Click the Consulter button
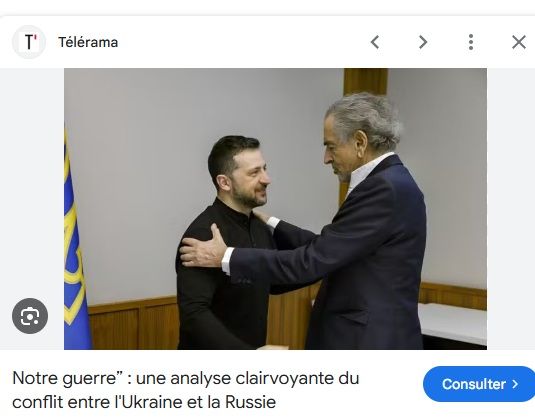Viewport: 535px width, 418px height. (x=479, y=384)
